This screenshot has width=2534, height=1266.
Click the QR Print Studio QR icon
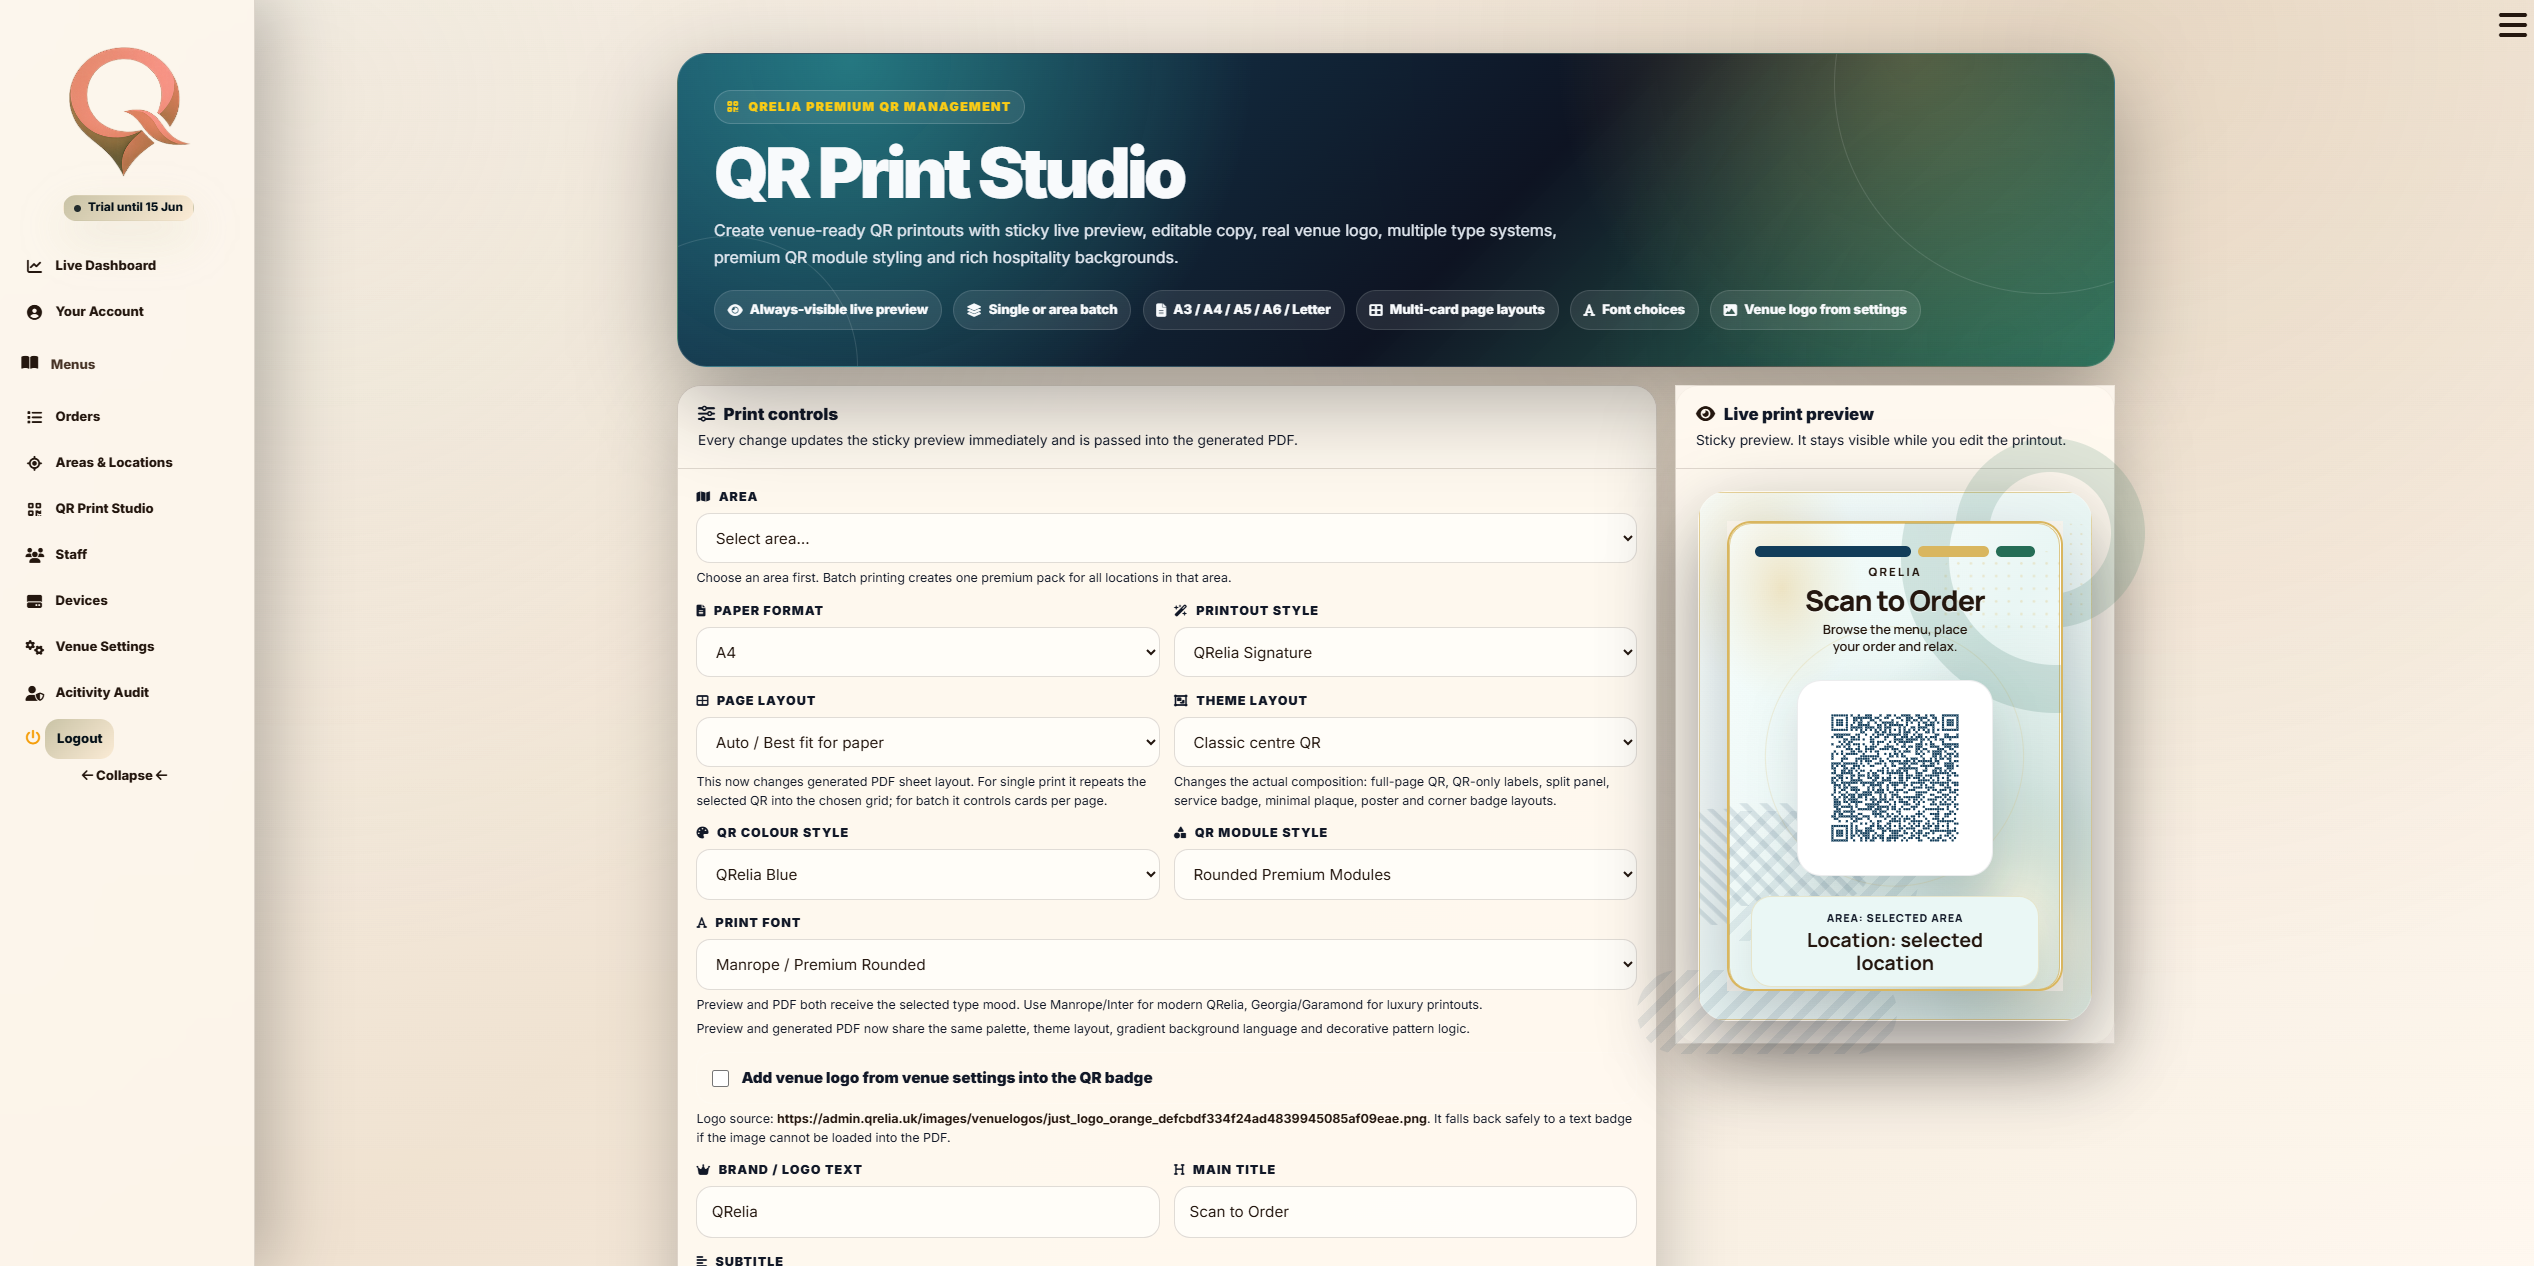pyautogui.click(x=34, y=509)
